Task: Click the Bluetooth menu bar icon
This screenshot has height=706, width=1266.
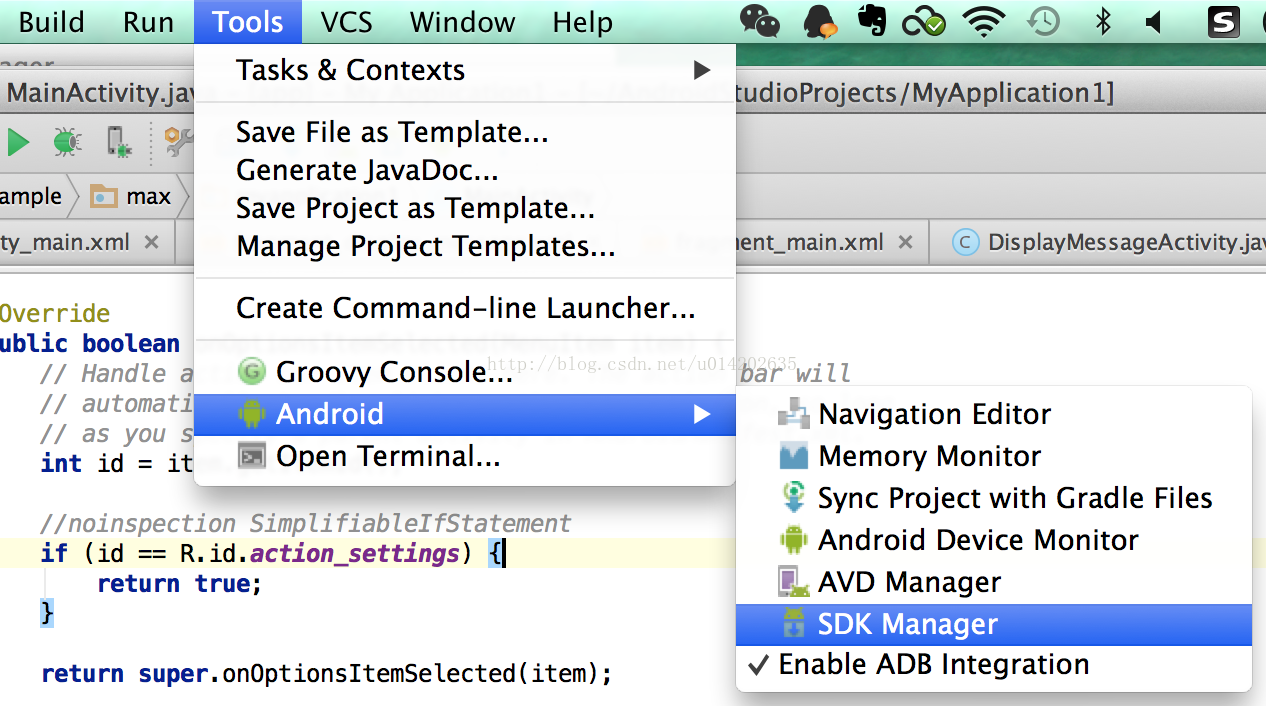Action: [x=1103, y=21]
